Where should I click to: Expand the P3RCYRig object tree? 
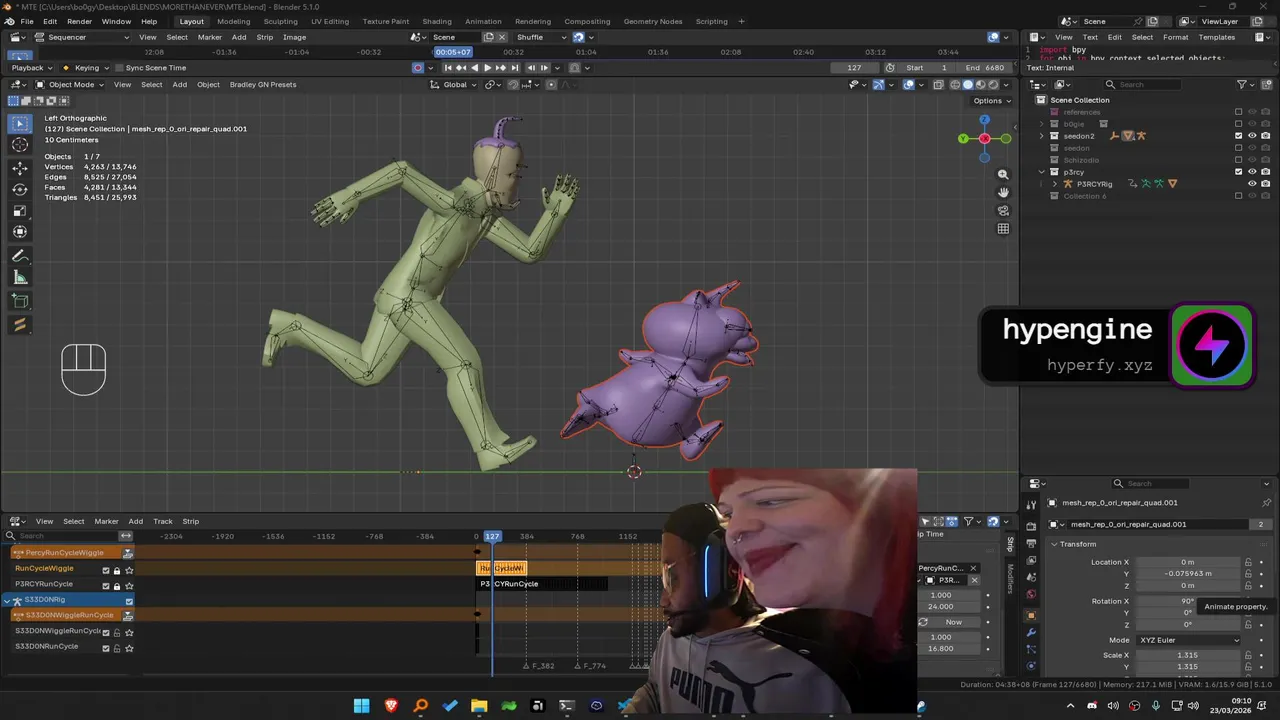pos(1054,184)
